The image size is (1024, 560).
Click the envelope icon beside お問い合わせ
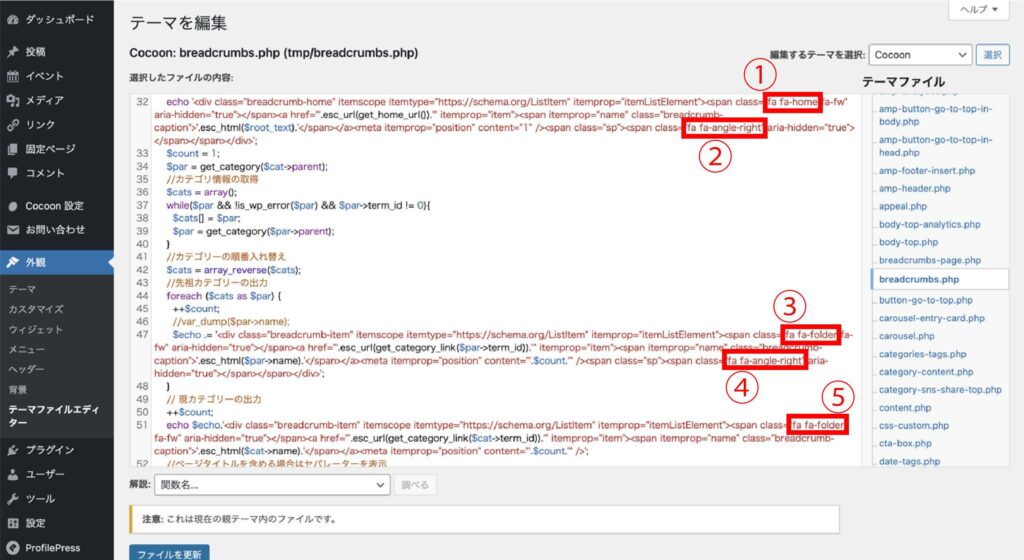[x=12, y=230]
